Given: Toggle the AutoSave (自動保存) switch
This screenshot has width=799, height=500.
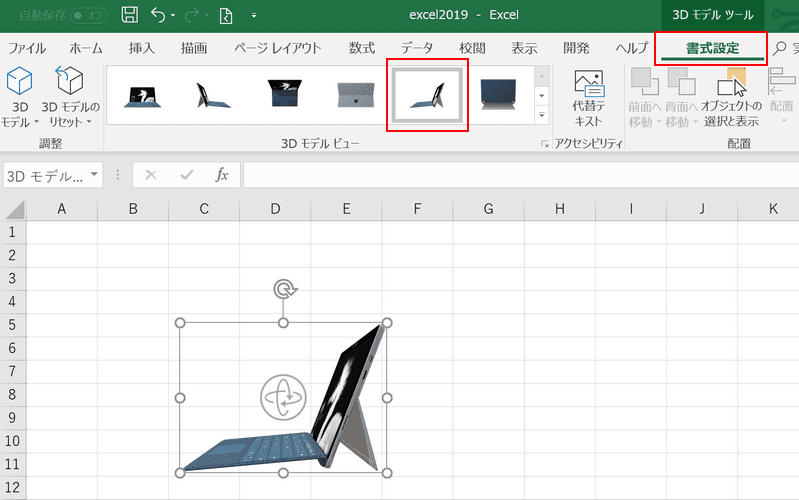Looking at the screenshot, I should pos(88,15).
